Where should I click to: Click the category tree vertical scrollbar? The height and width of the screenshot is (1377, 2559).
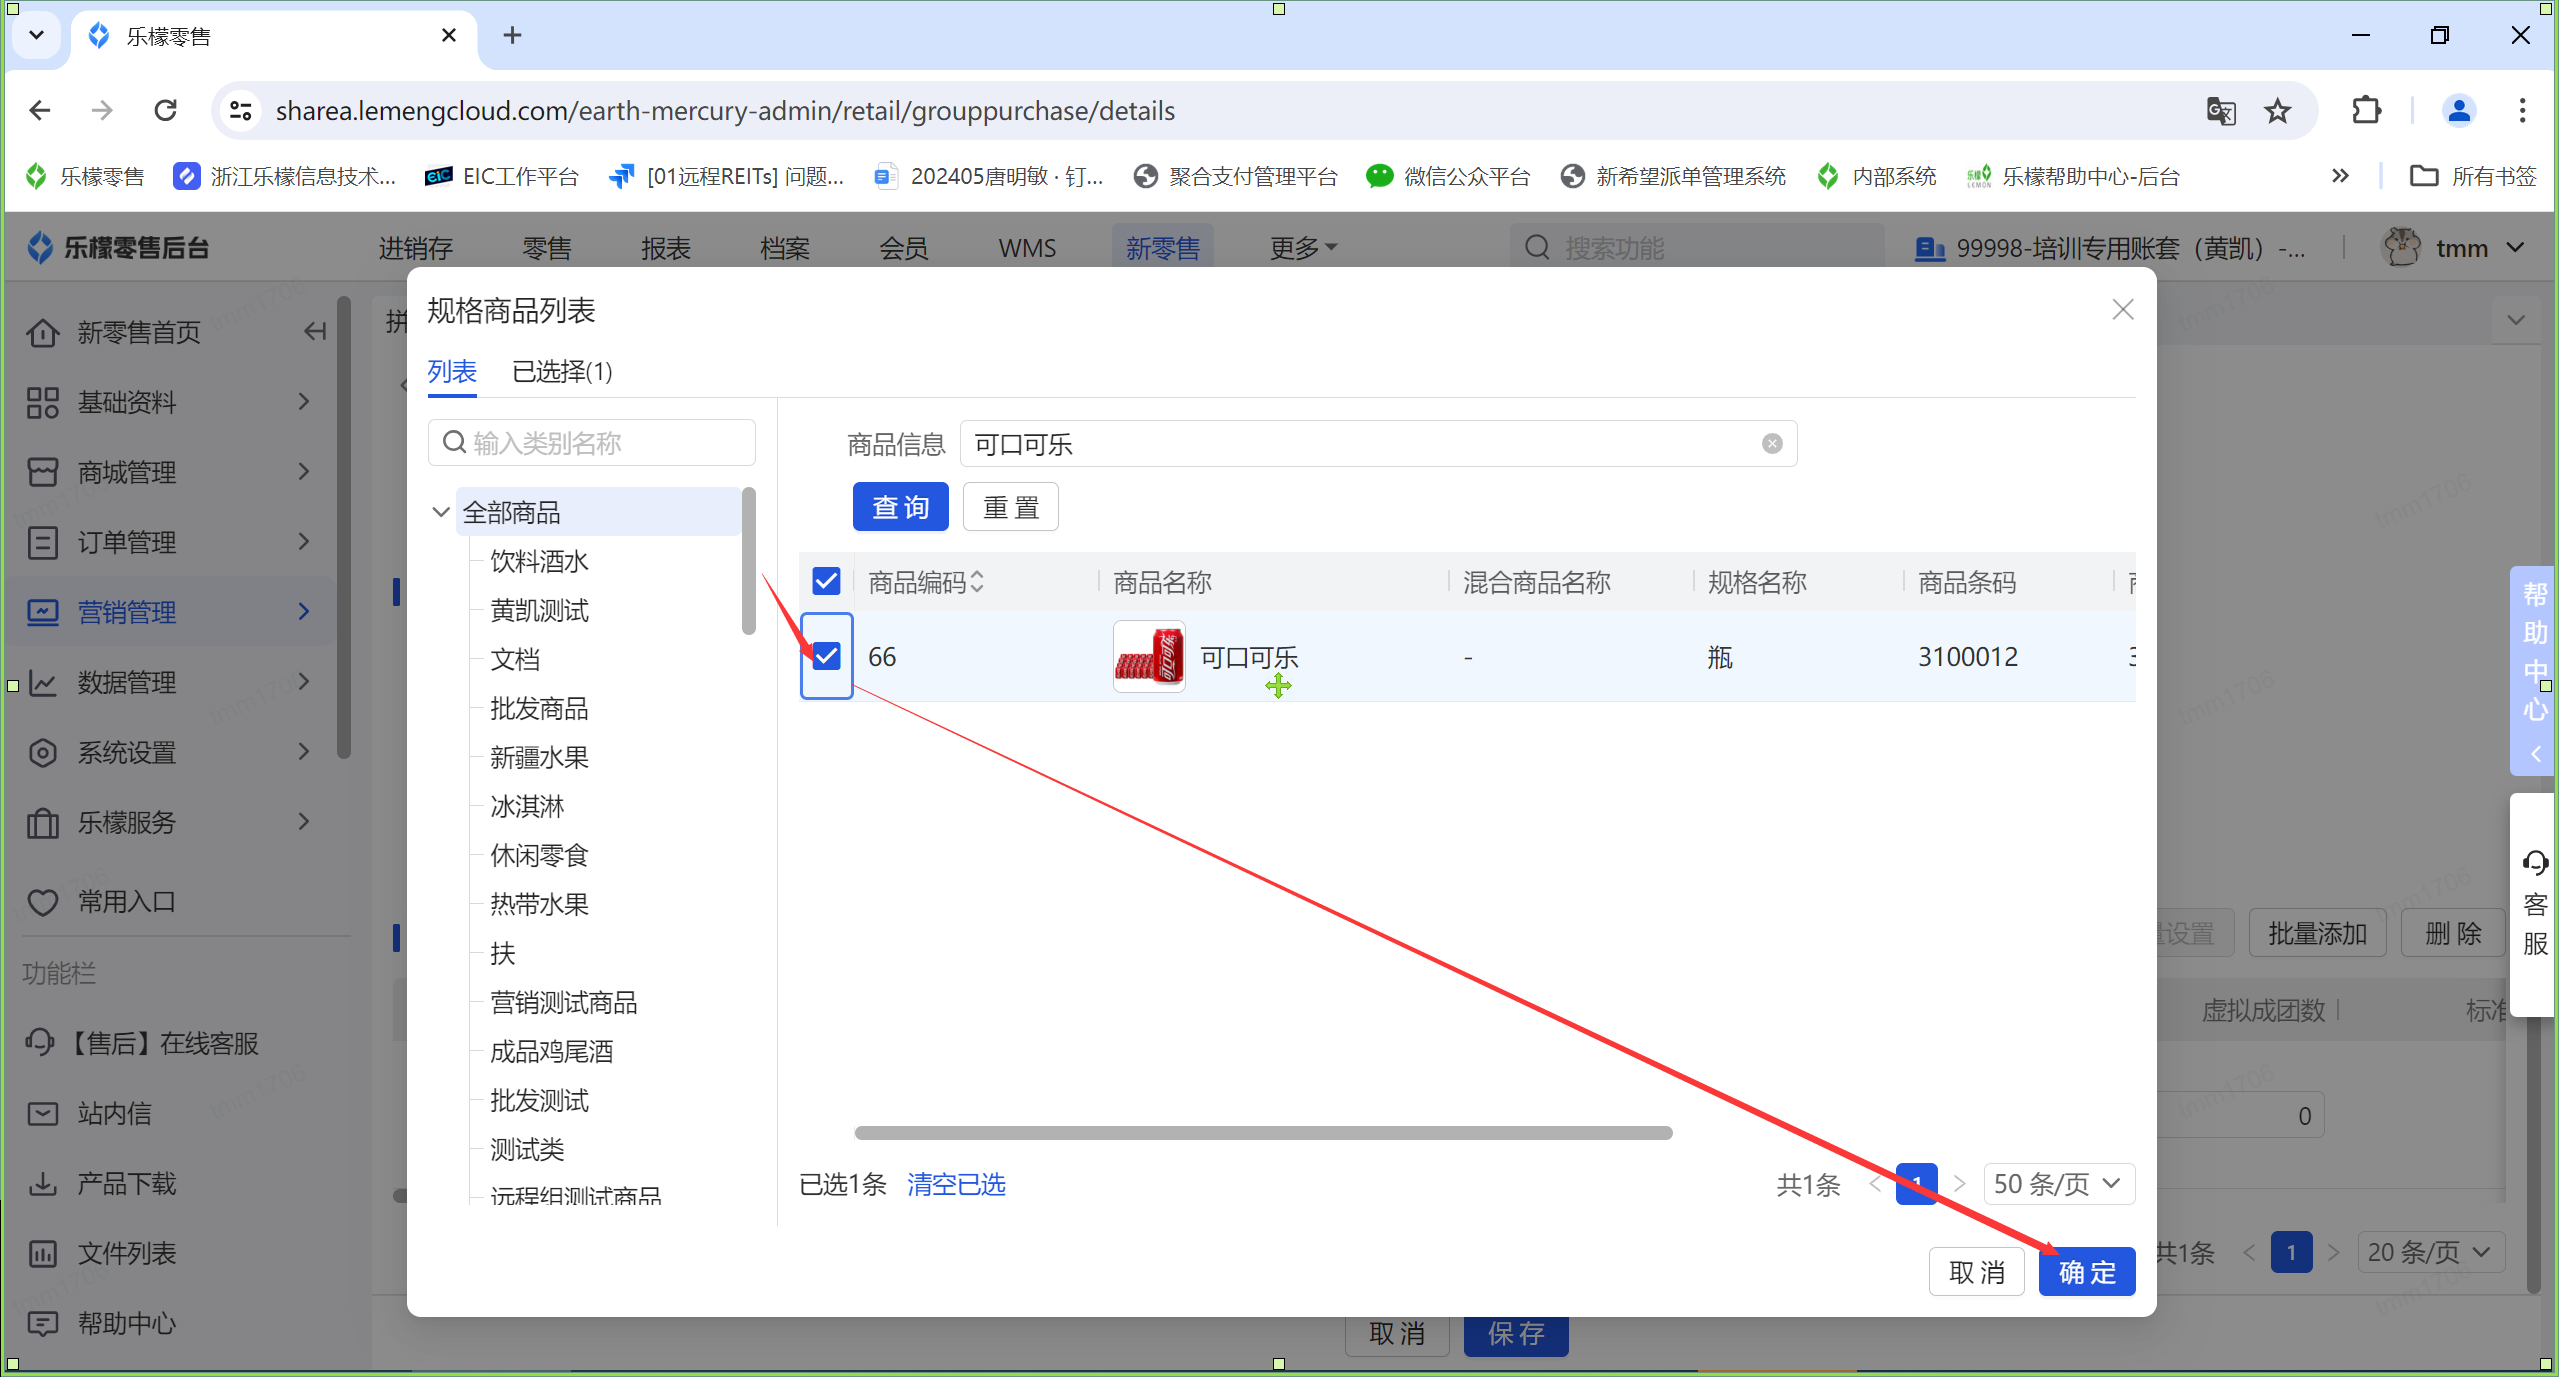748,560
